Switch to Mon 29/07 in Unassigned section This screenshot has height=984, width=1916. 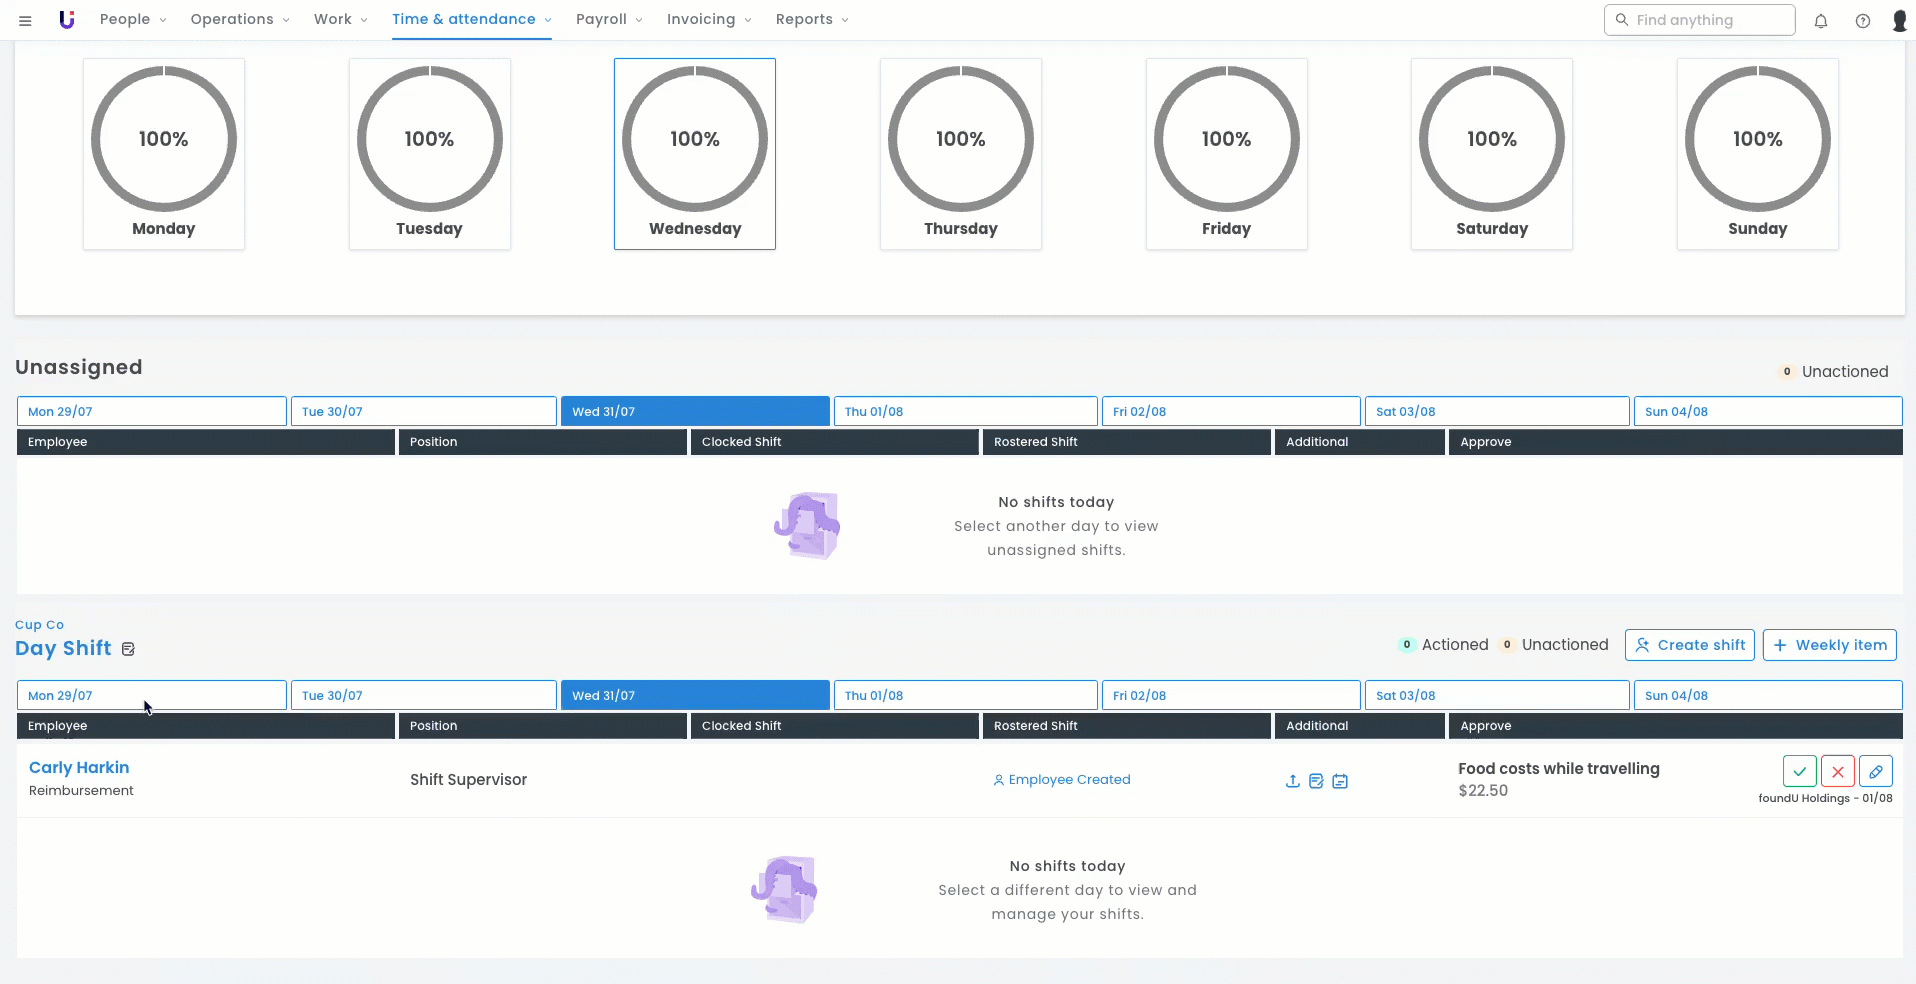point(151,411)
